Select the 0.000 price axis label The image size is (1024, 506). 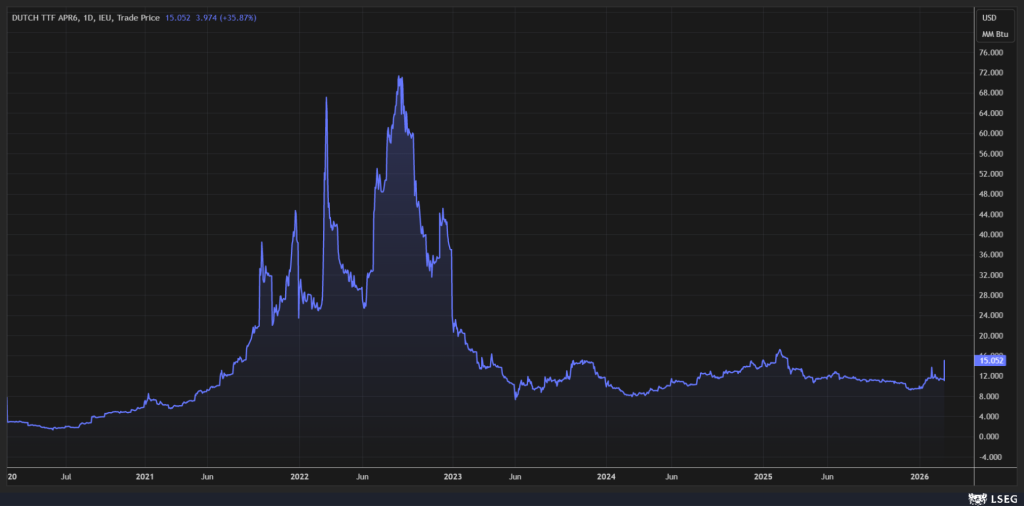click(989, 437)
